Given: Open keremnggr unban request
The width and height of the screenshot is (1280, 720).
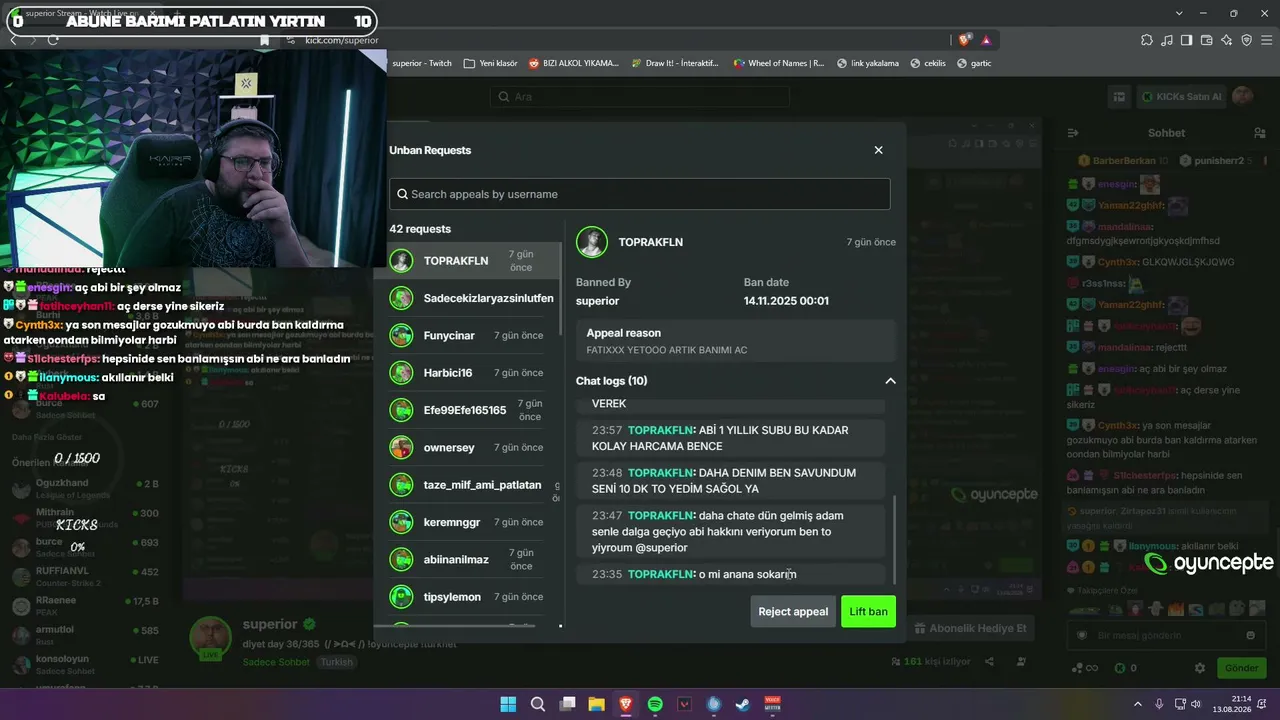Looking at the screenshot, I should tap(475, 522).
